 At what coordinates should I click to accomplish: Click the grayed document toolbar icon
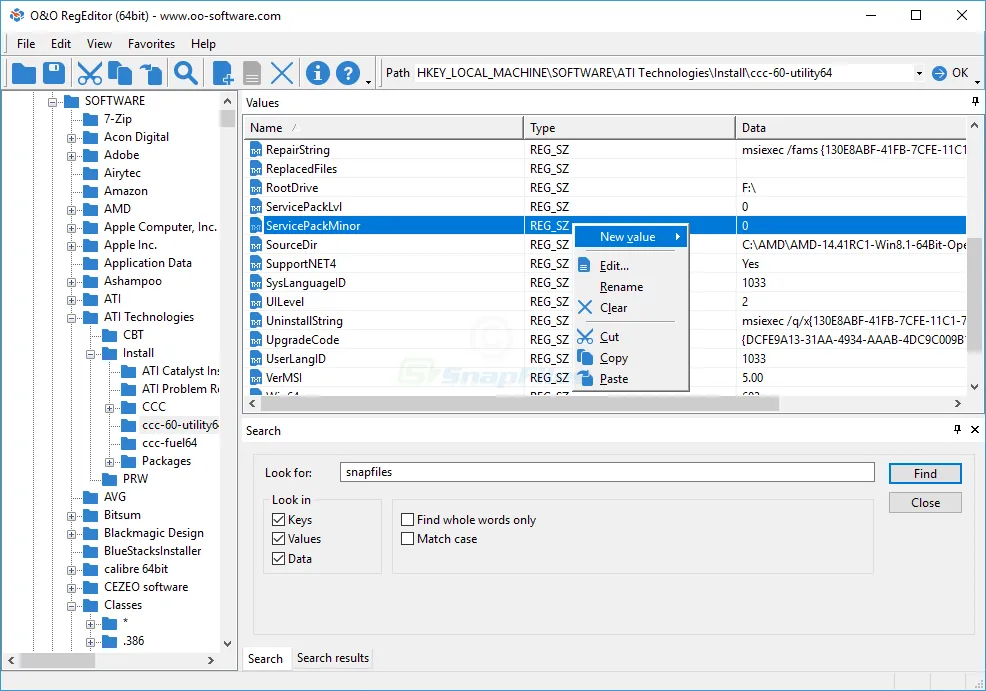252,74
